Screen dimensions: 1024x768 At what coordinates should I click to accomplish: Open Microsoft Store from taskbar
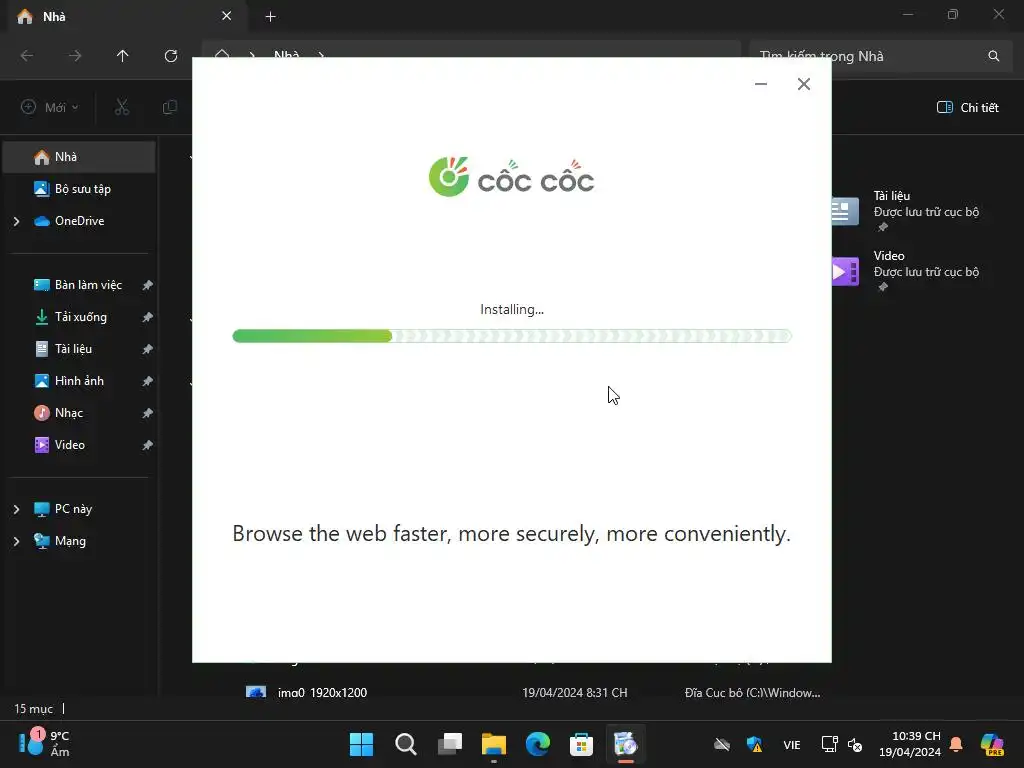[x=581, y=744]
